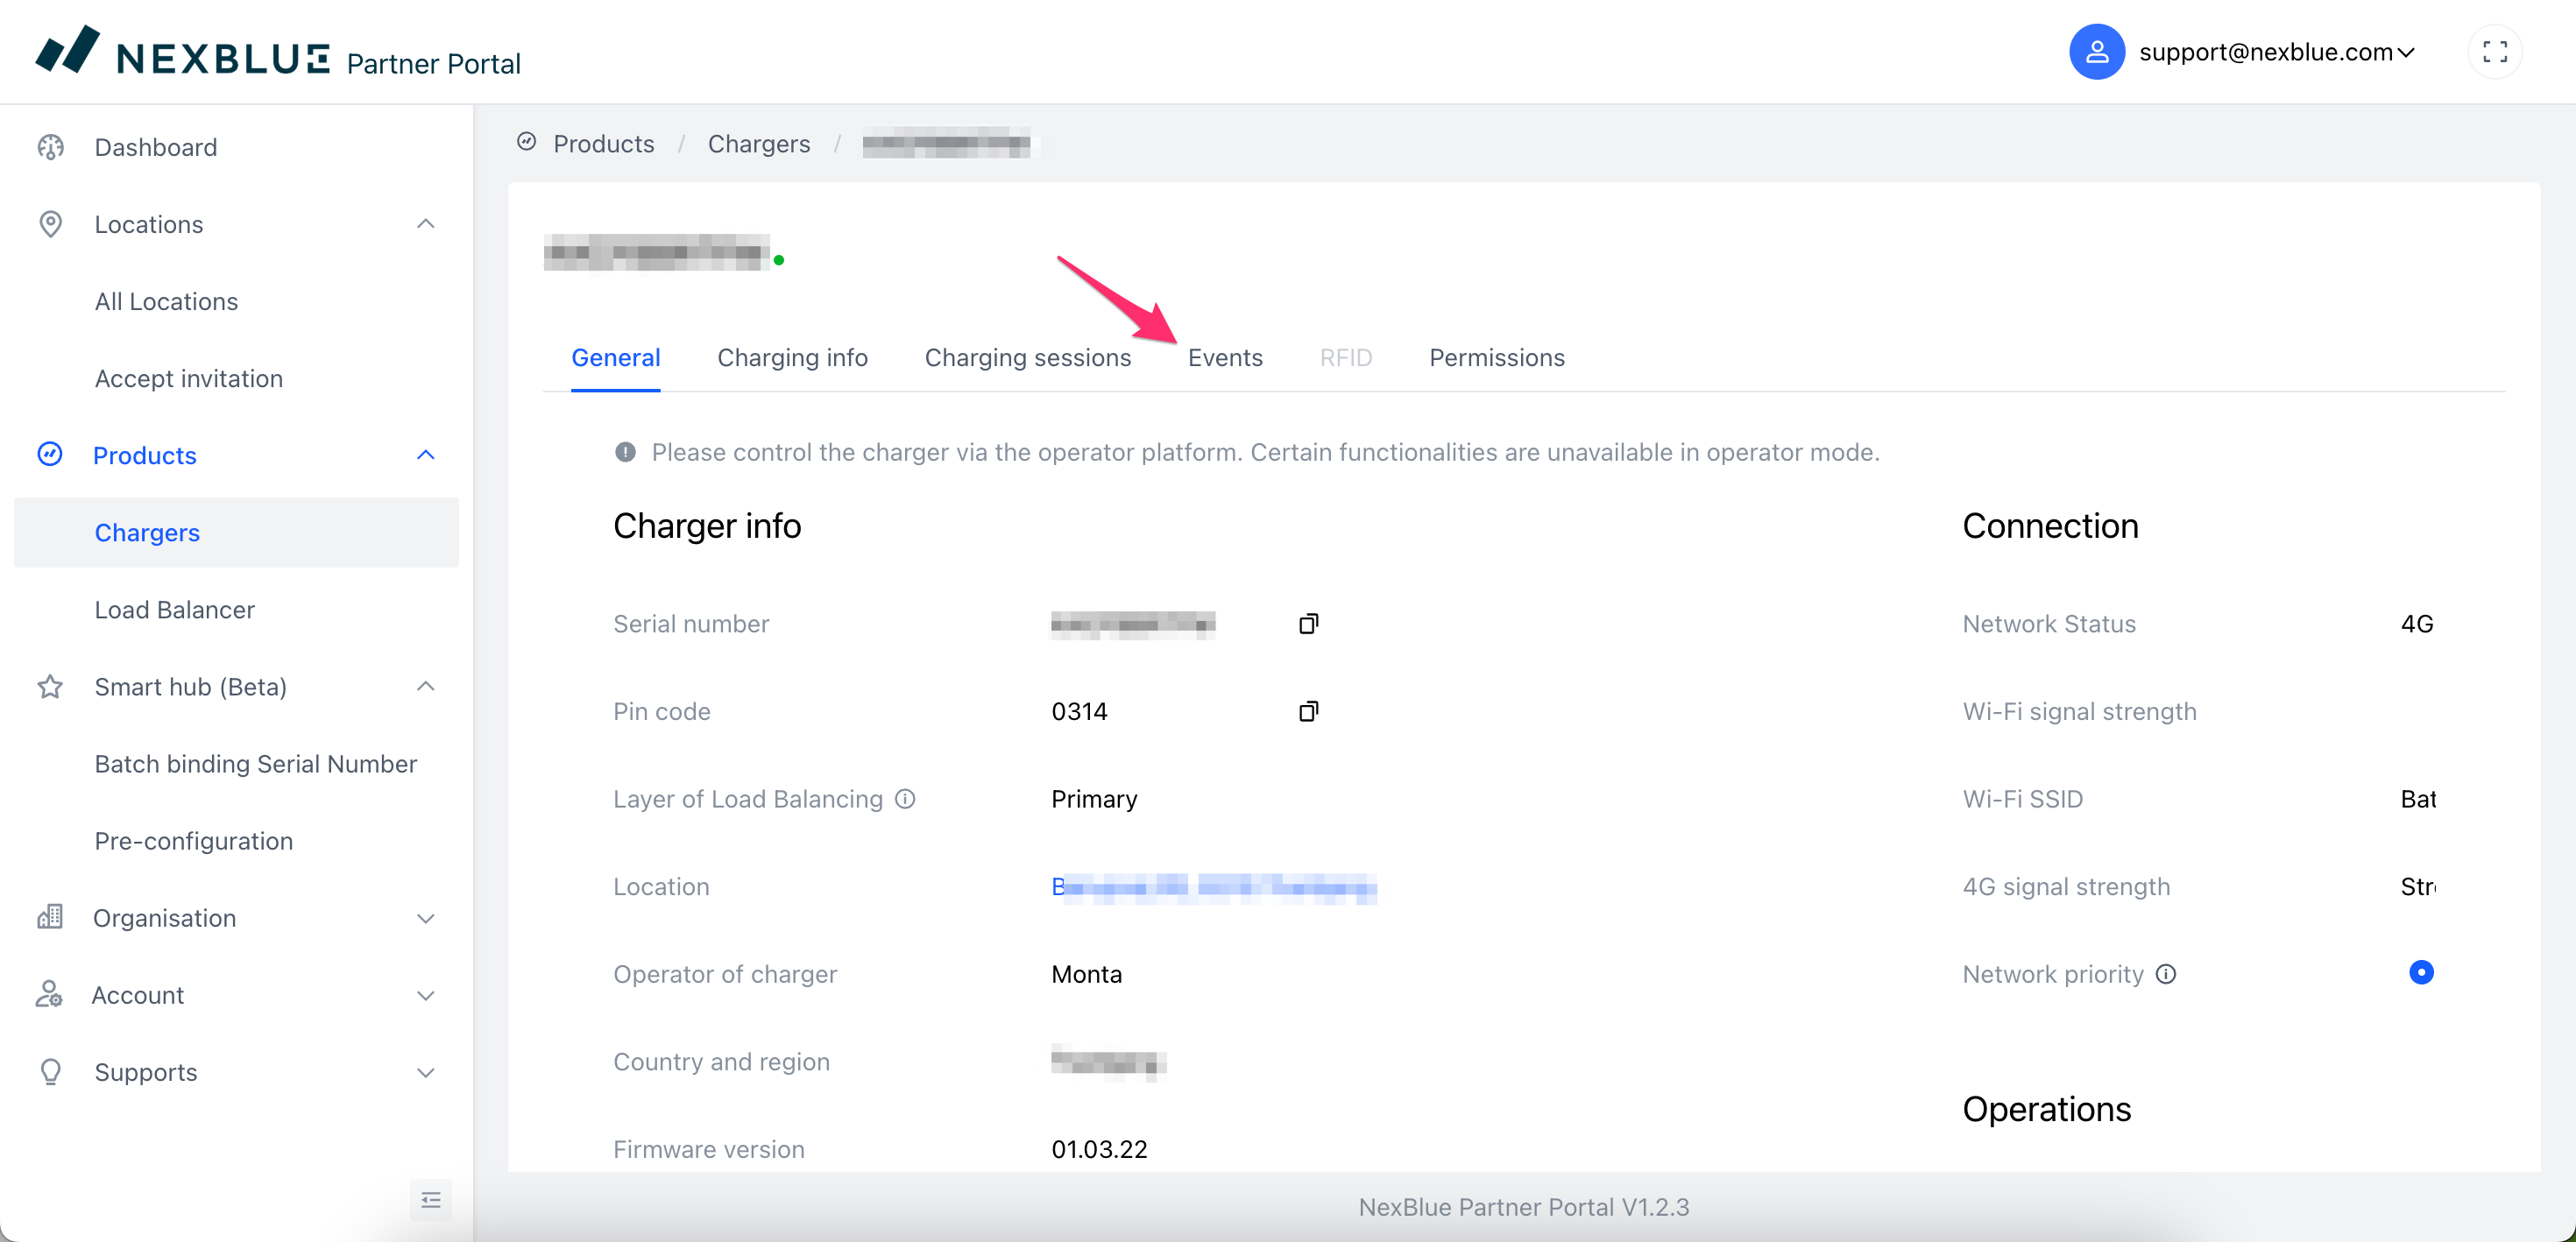Click info icon beside Layer of Load Balancing
Image resolution: width=2576 pixels, height=1242 pixels.
(905, 799)
